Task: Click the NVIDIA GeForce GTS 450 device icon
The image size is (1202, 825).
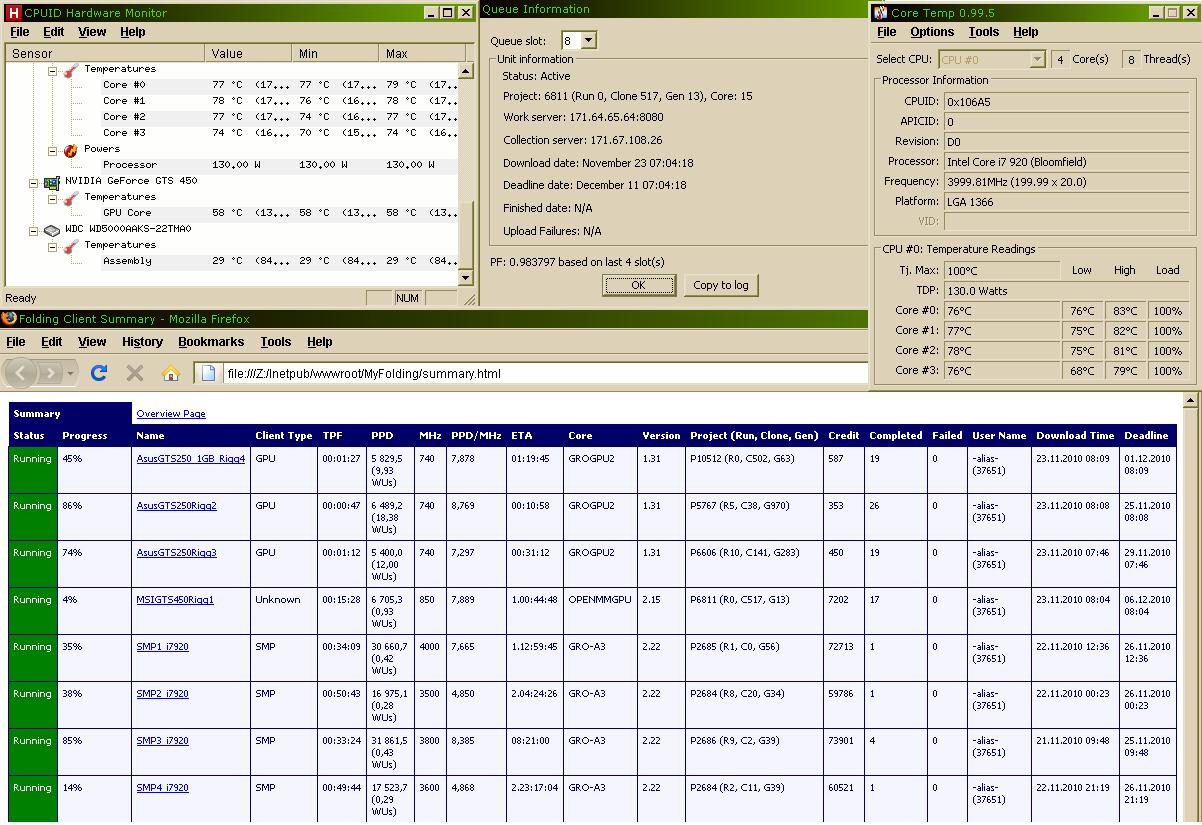Action: tap(52, 181)
